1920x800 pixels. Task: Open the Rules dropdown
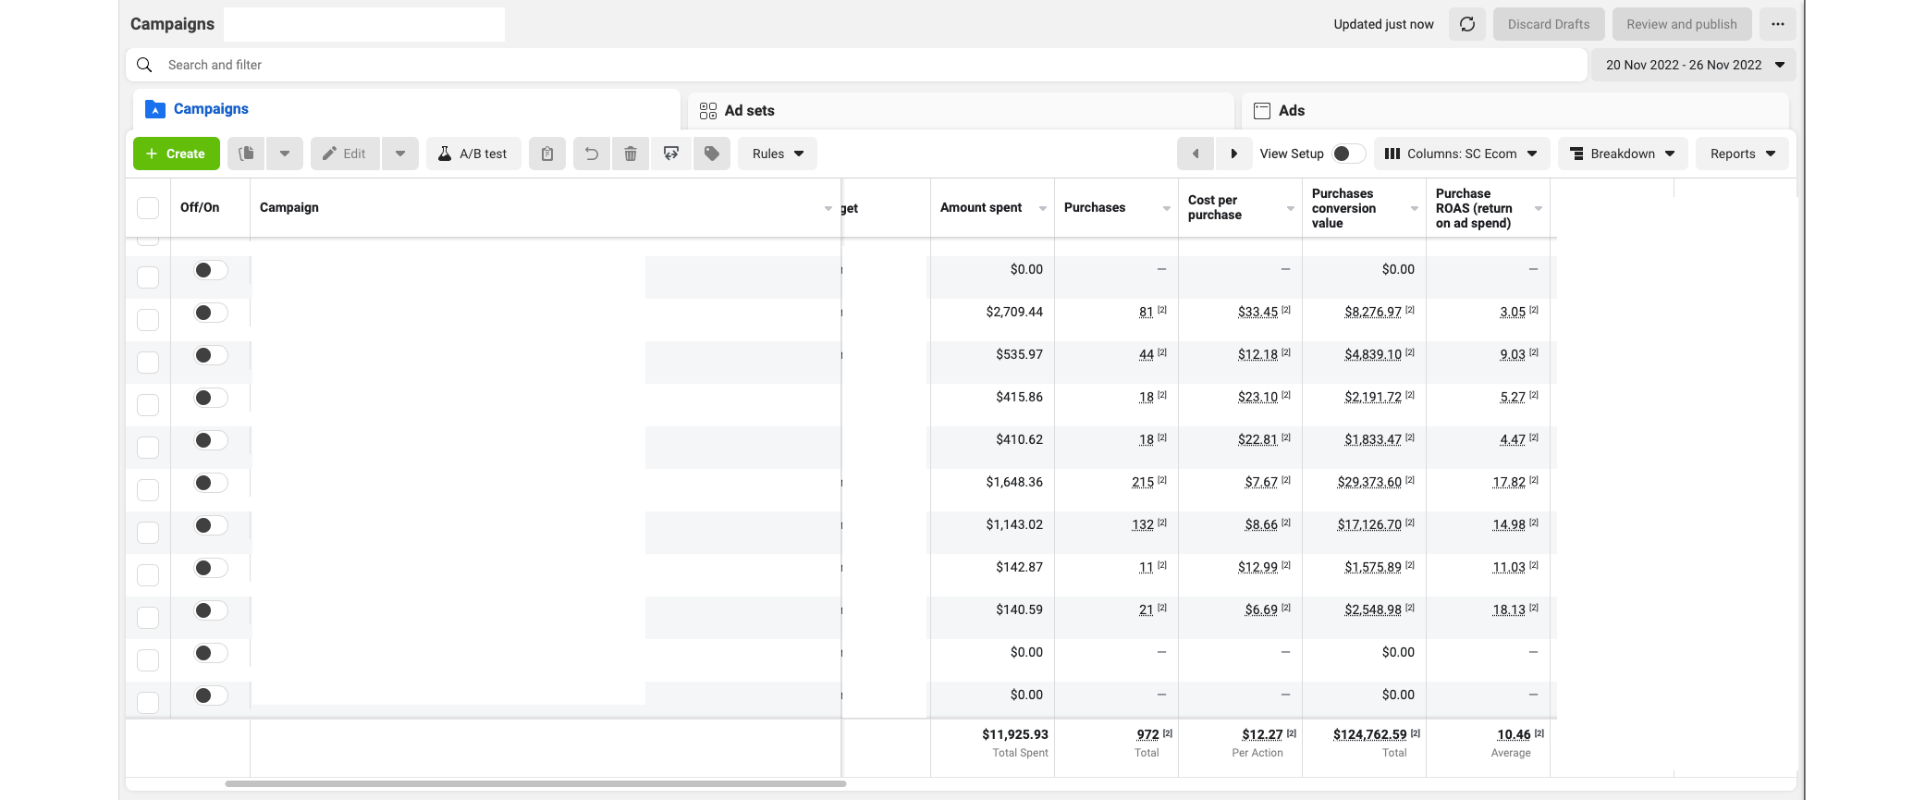[x=777, y=153]
